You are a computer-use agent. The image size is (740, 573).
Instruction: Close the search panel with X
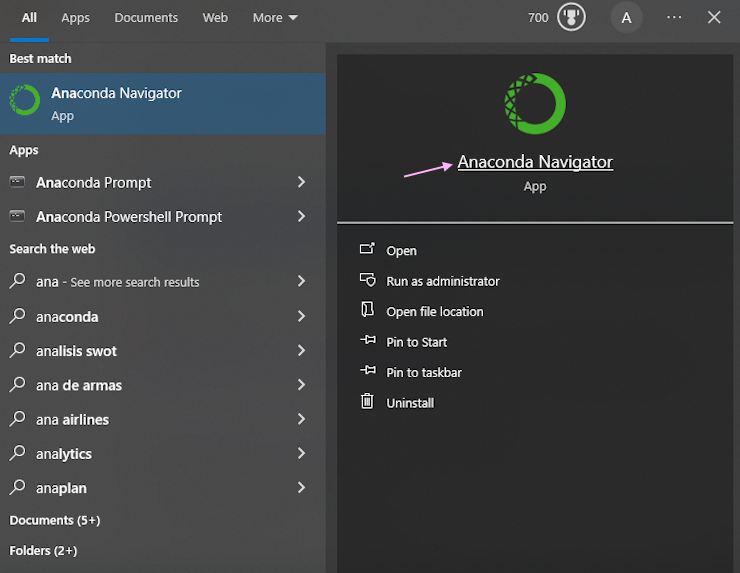click(714, 17)
